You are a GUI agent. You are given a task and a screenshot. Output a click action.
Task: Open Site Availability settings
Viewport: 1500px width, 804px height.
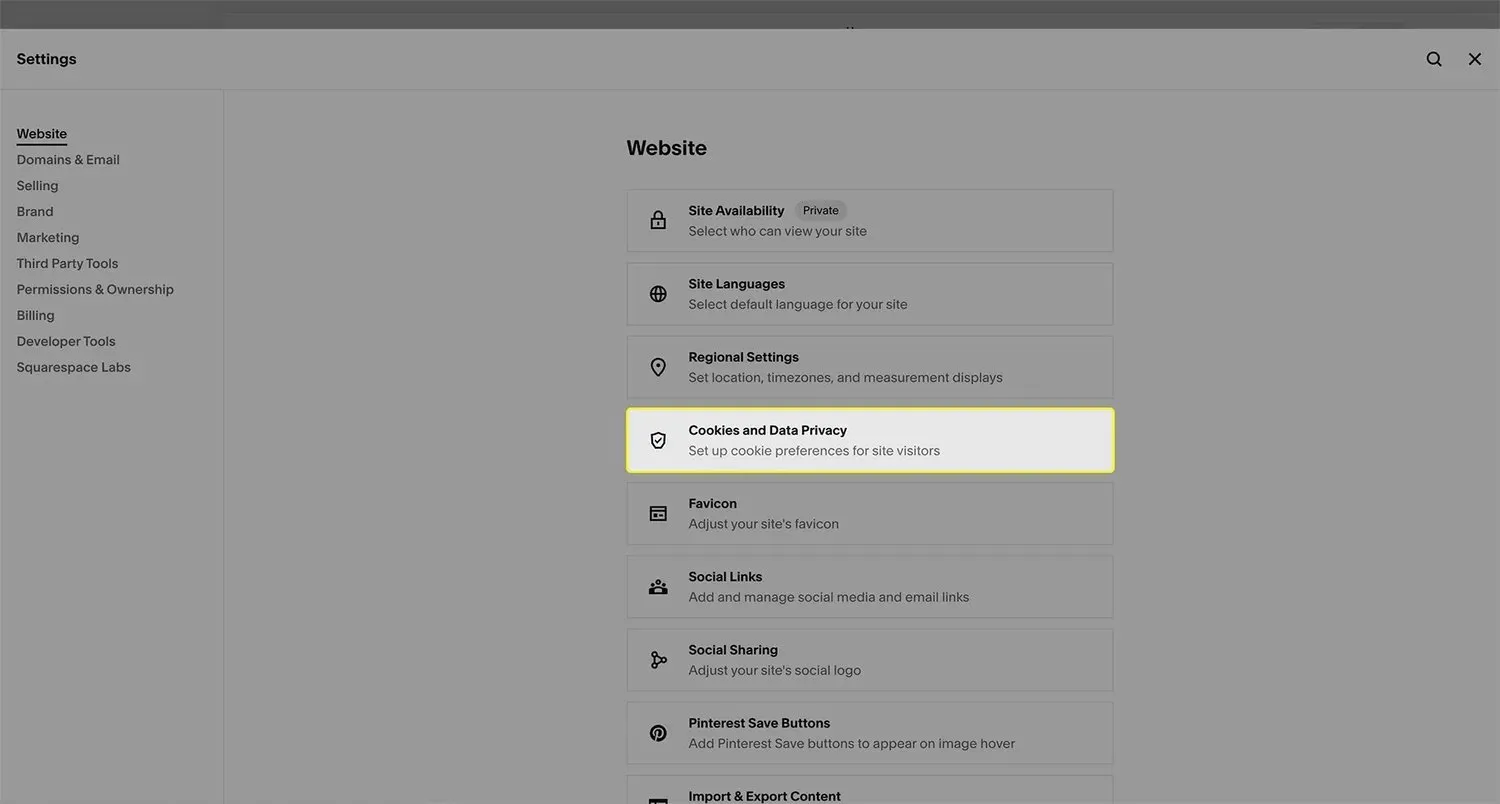click(870, 221)
